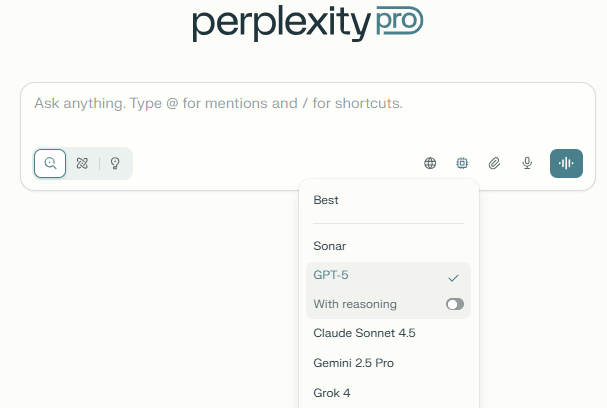Select GPT-5 in the model menu
The width and height of the screenshot is (607, 408).
331,275
